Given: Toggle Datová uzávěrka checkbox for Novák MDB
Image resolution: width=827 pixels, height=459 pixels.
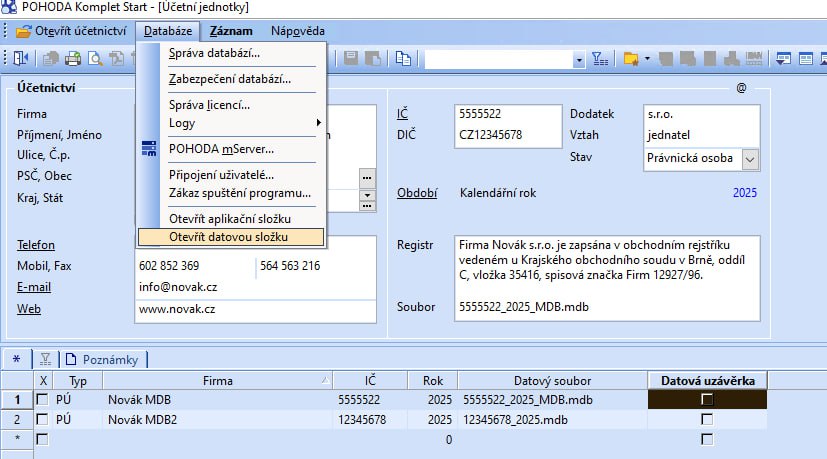Looking at the screenshot, I should (x=707, y=399).
